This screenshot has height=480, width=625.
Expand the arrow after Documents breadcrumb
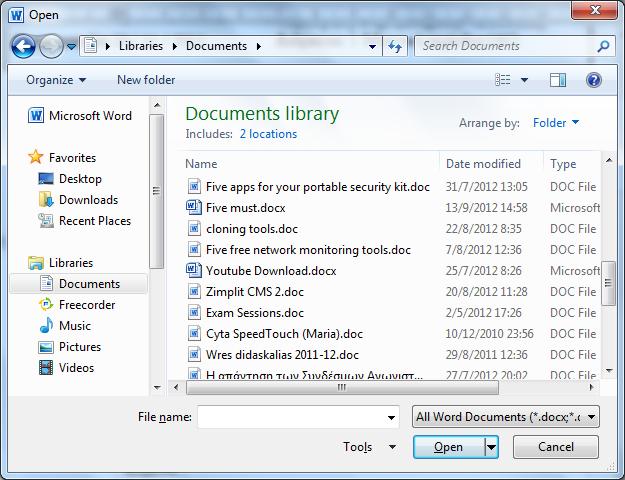tap(259, 46)
